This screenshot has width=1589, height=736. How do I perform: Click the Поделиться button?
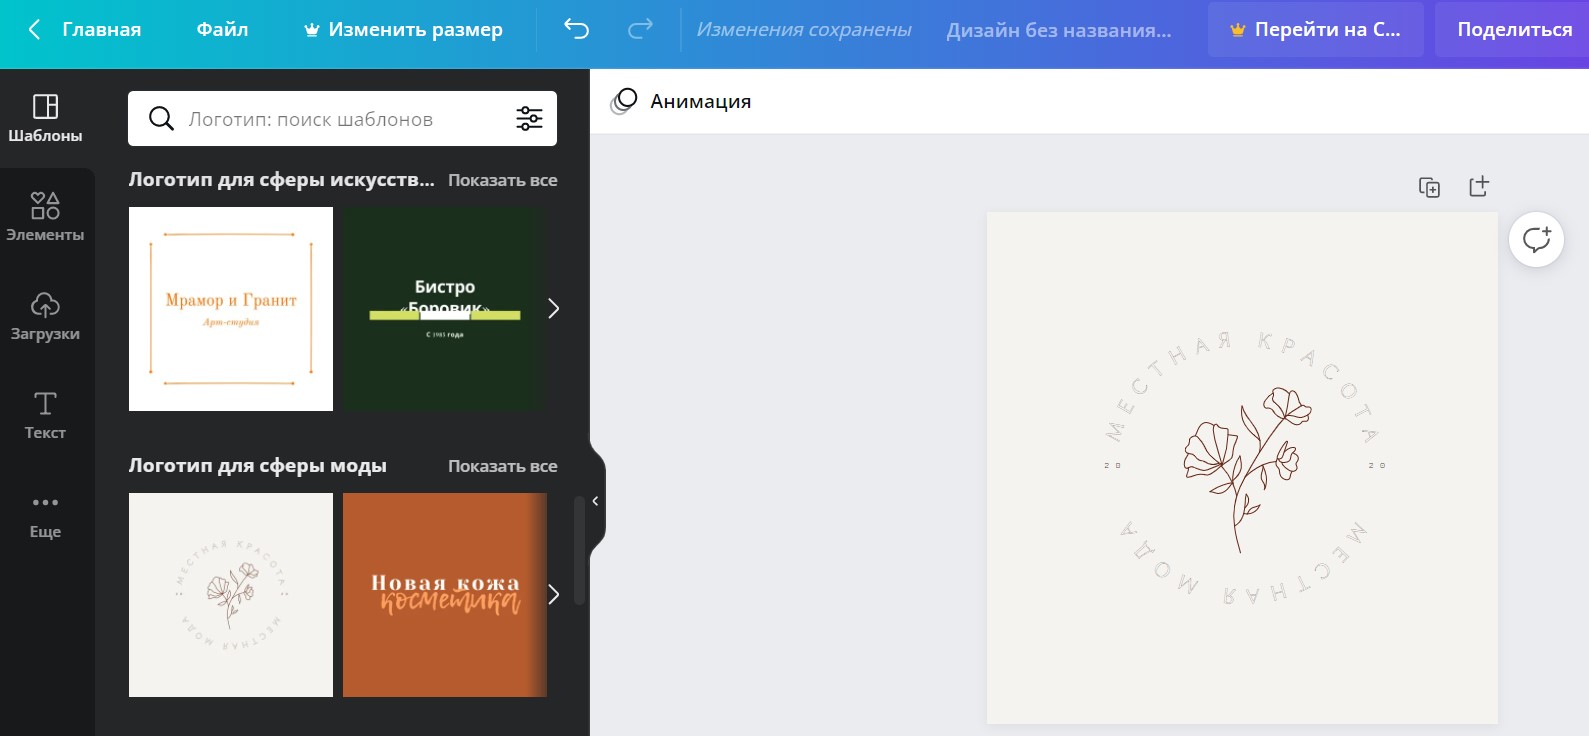click(x=1513, y=29)
